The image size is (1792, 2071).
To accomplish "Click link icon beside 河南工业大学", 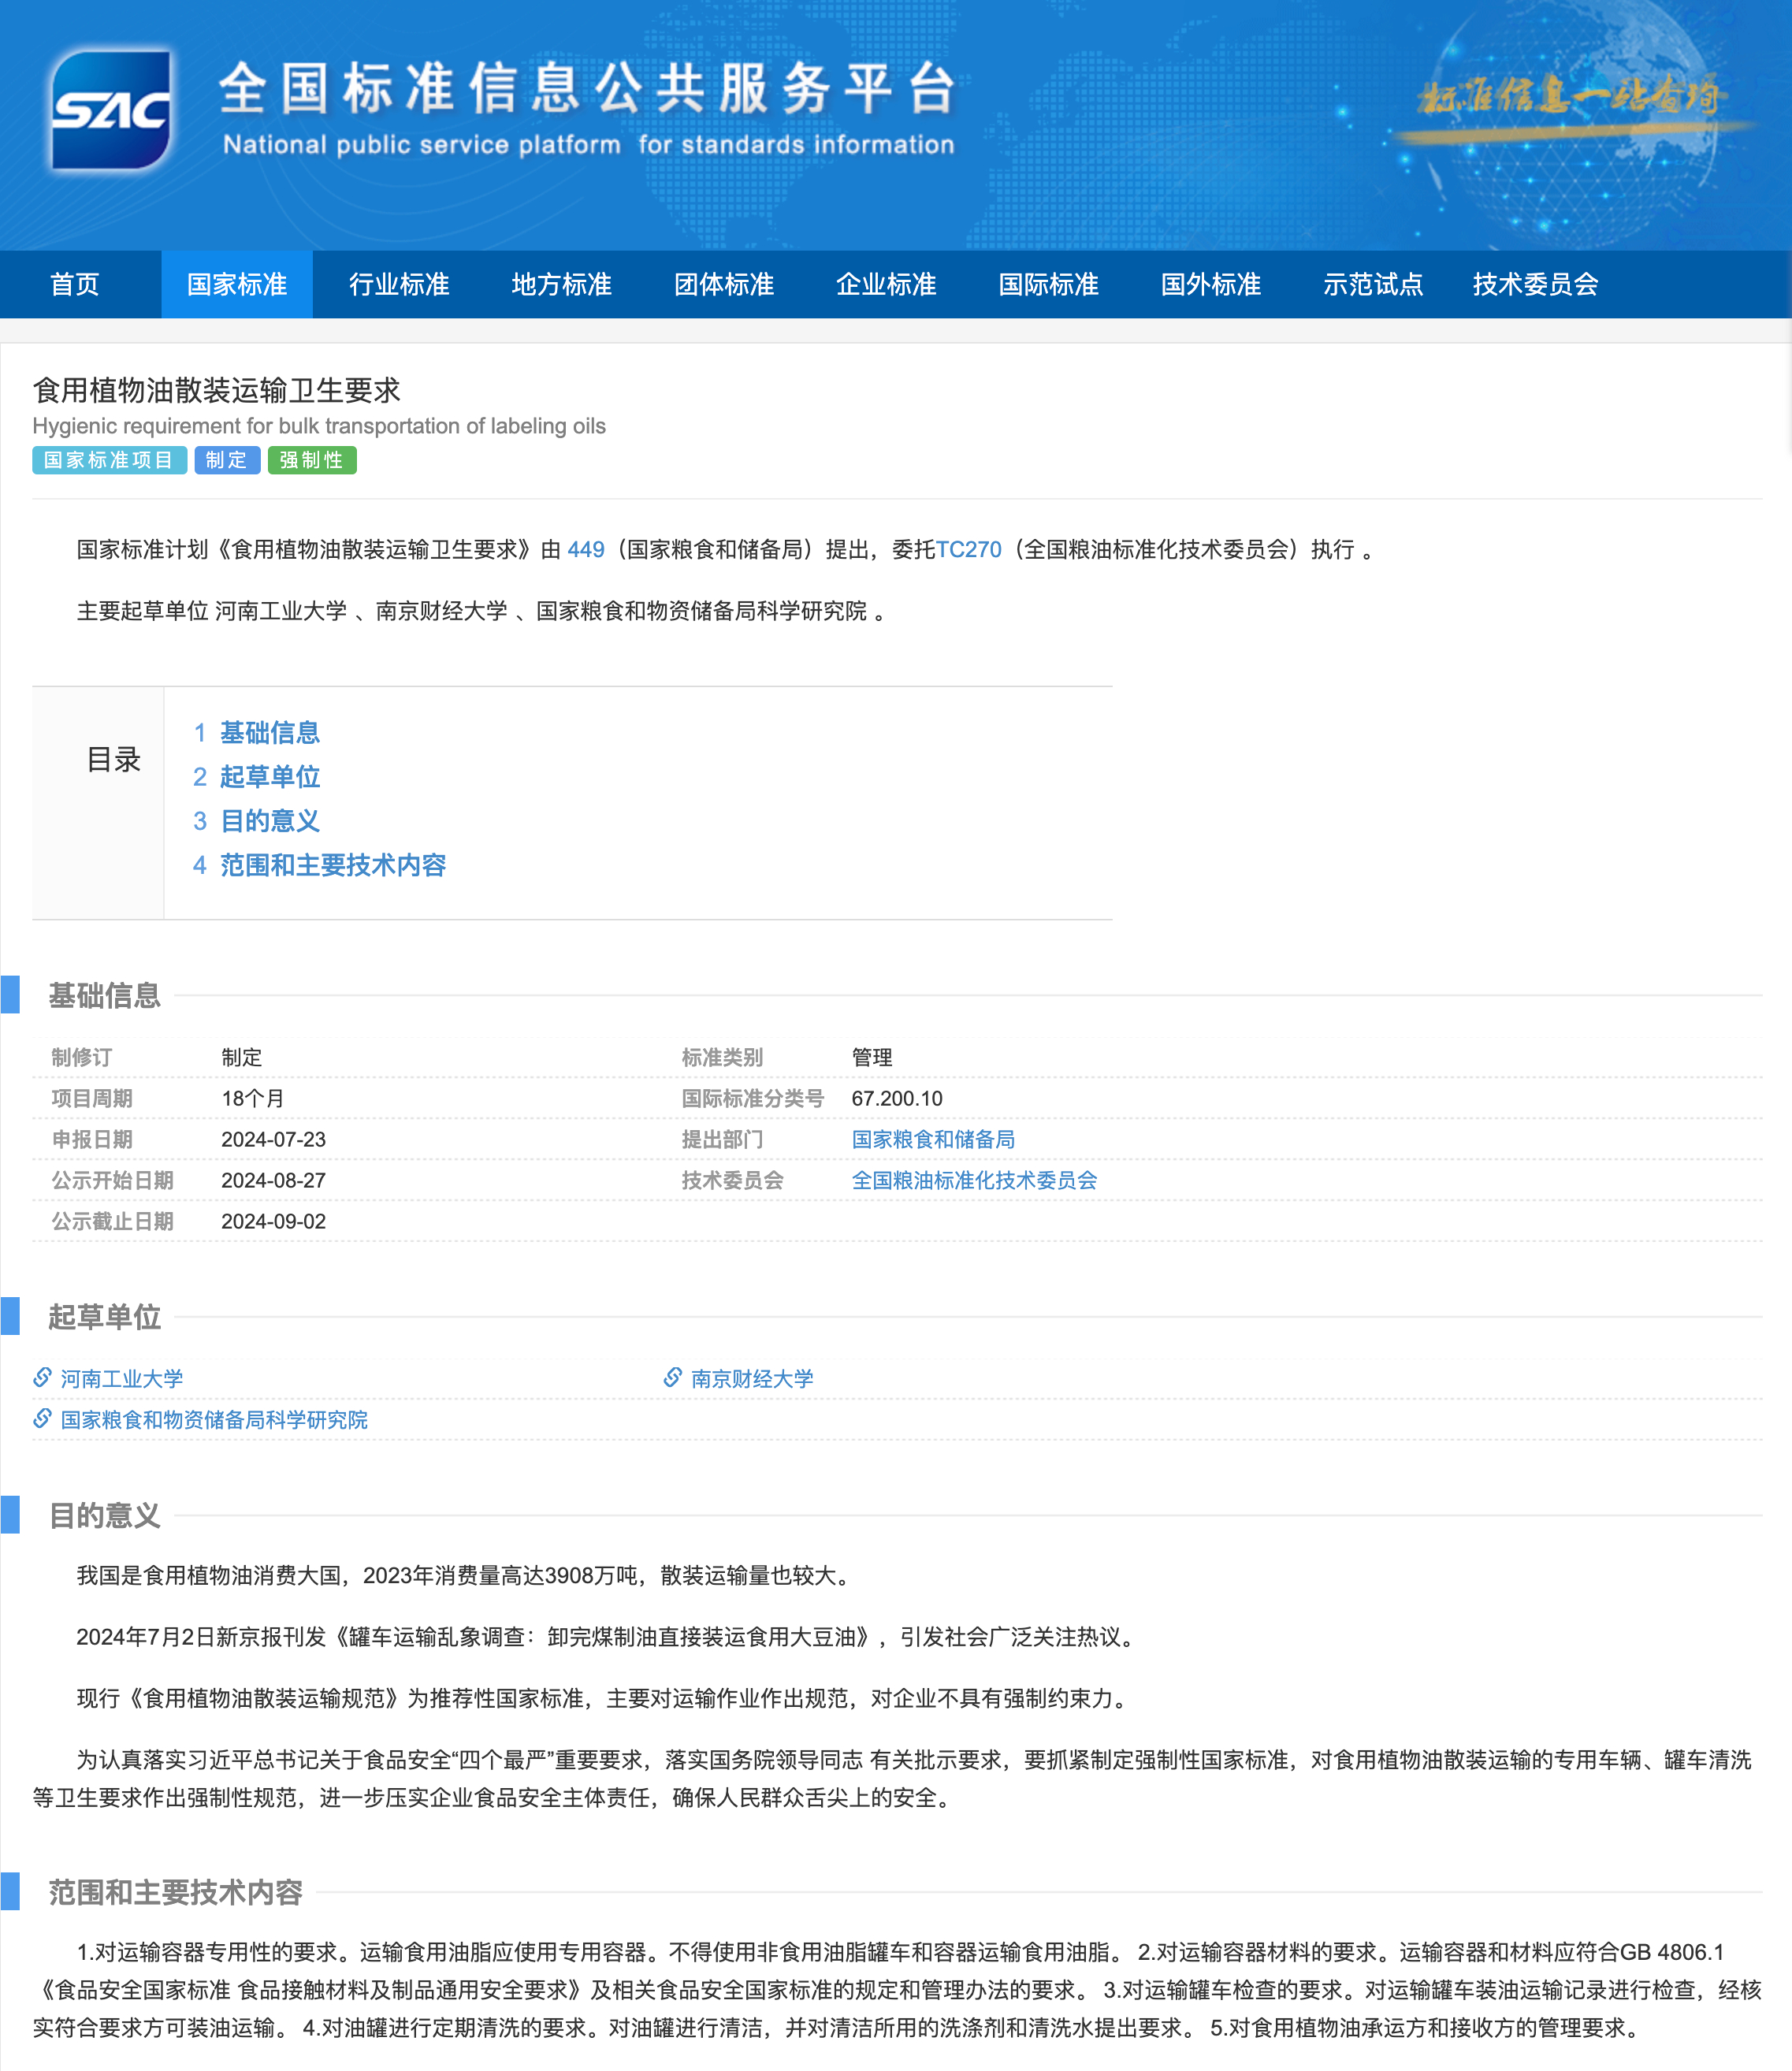I will (x=42, y=1377).
